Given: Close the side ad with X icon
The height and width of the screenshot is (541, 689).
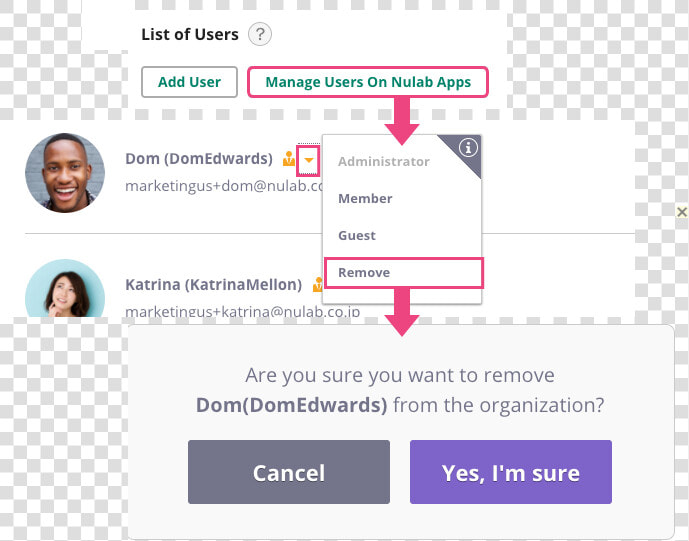Looking at the screenshot, I should pos(682,212).
